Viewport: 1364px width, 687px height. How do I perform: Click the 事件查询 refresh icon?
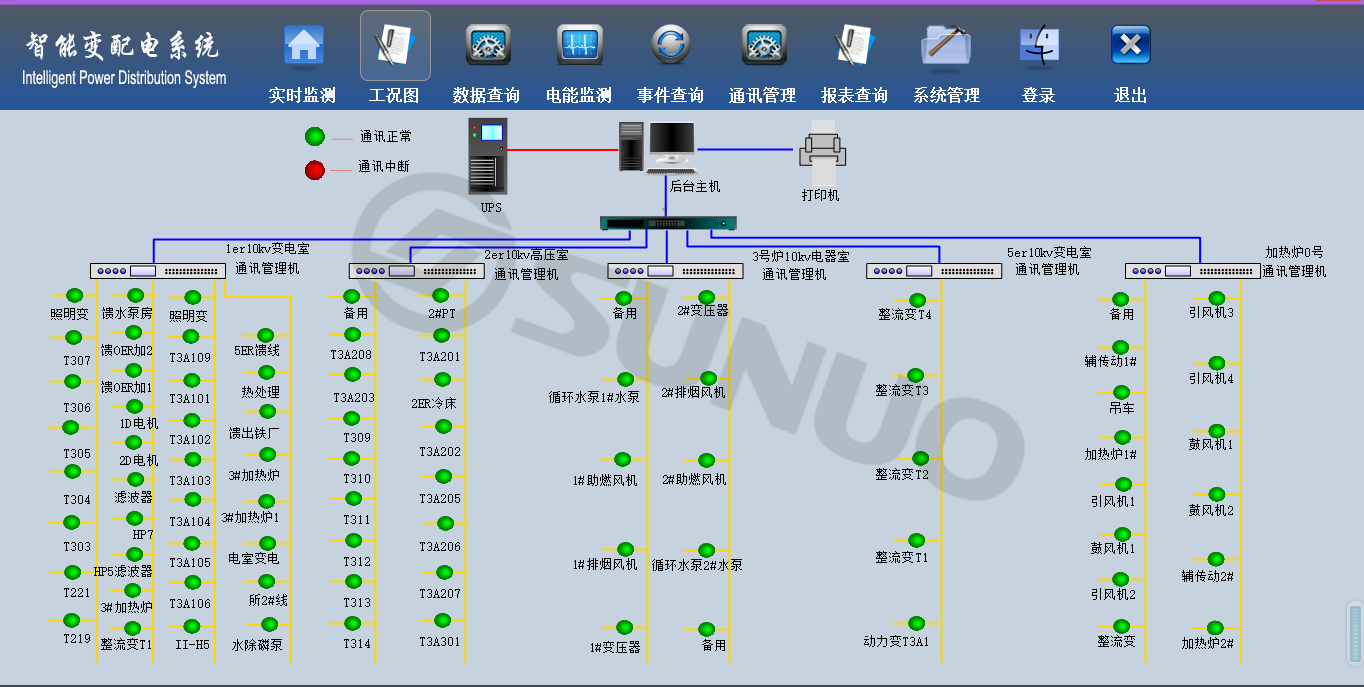[x=671, y=46]
